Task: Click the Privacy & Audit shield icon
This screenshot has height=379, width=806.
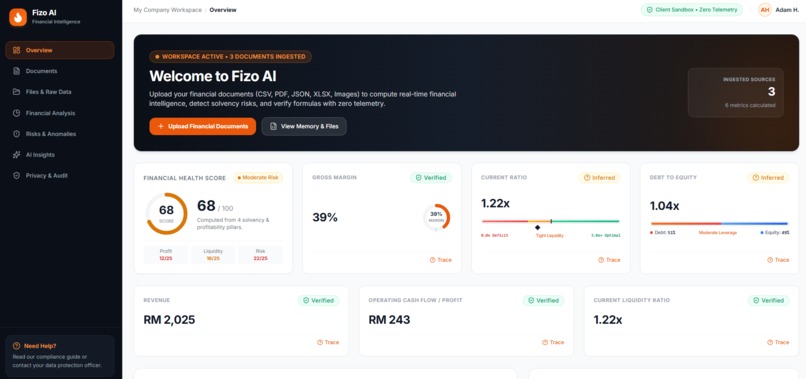Action: tap(16, 175)
